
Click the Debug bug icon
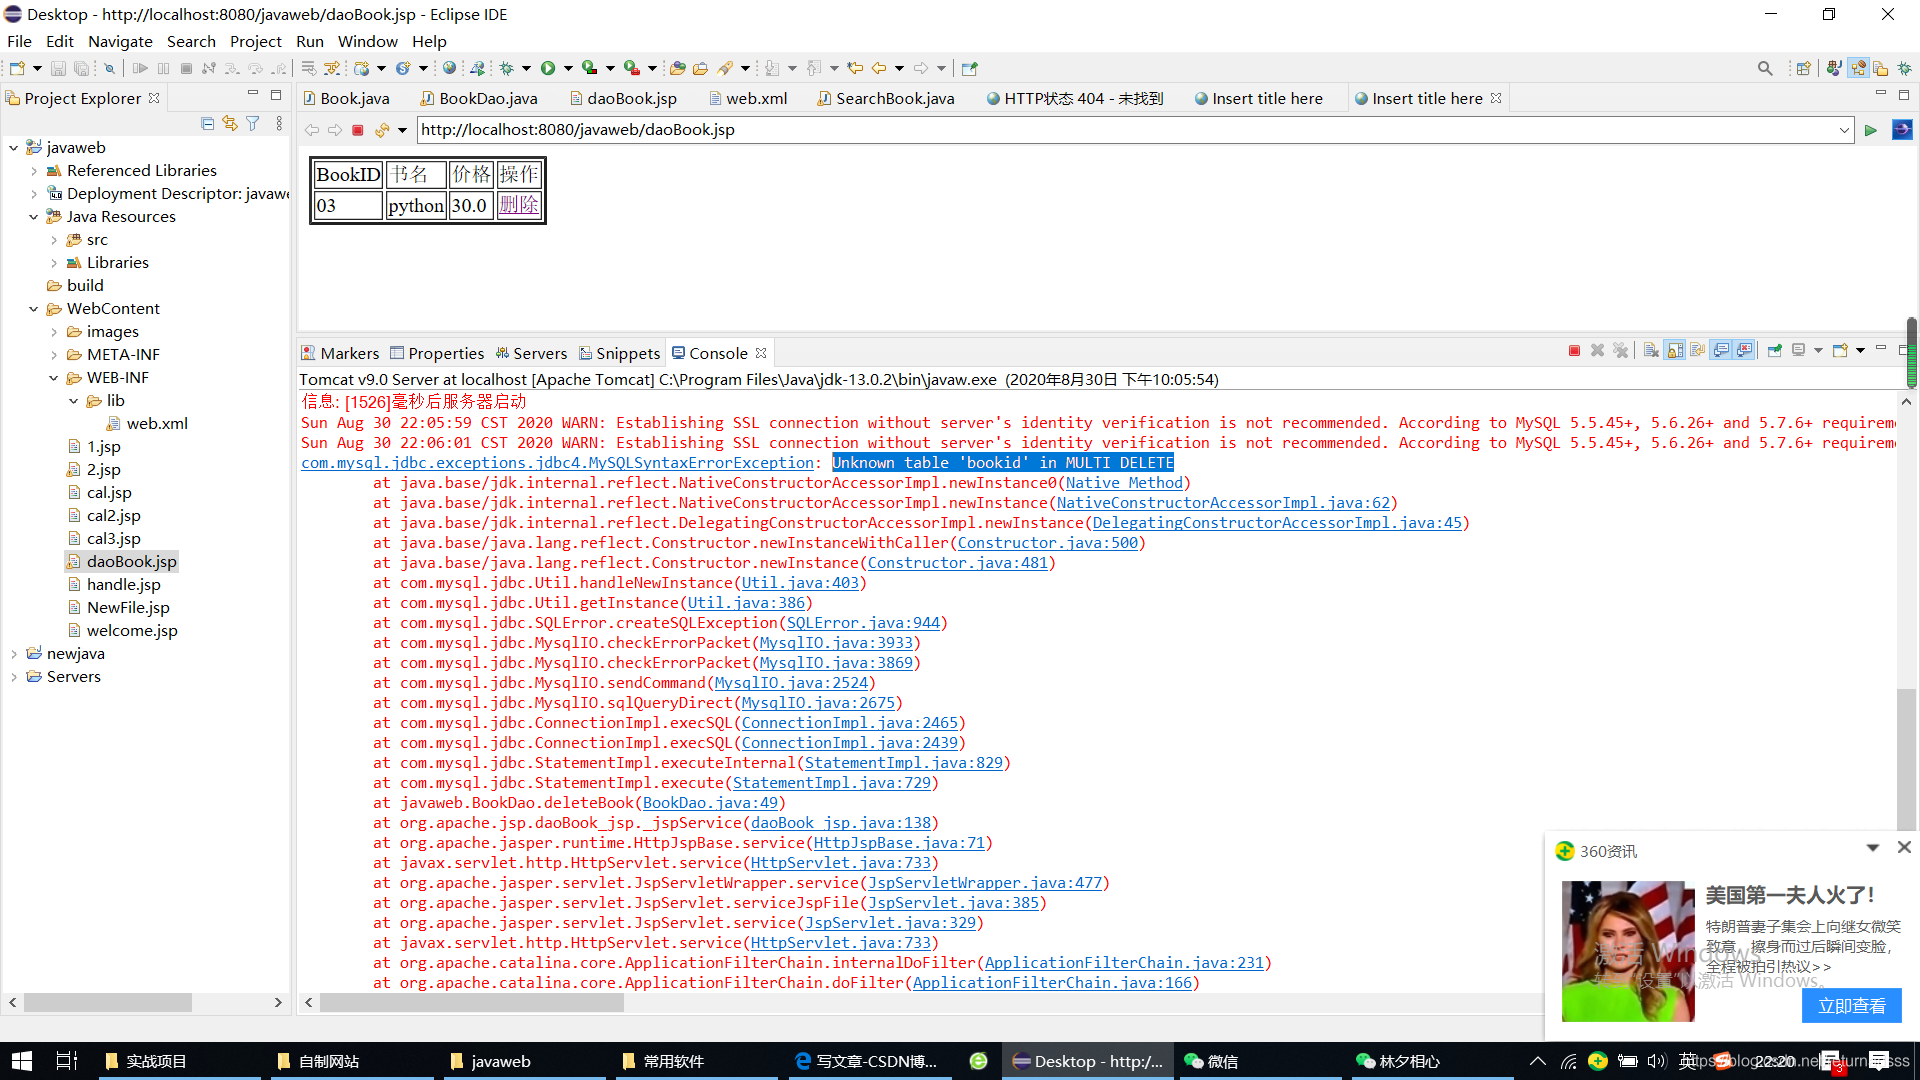(507, 68)
